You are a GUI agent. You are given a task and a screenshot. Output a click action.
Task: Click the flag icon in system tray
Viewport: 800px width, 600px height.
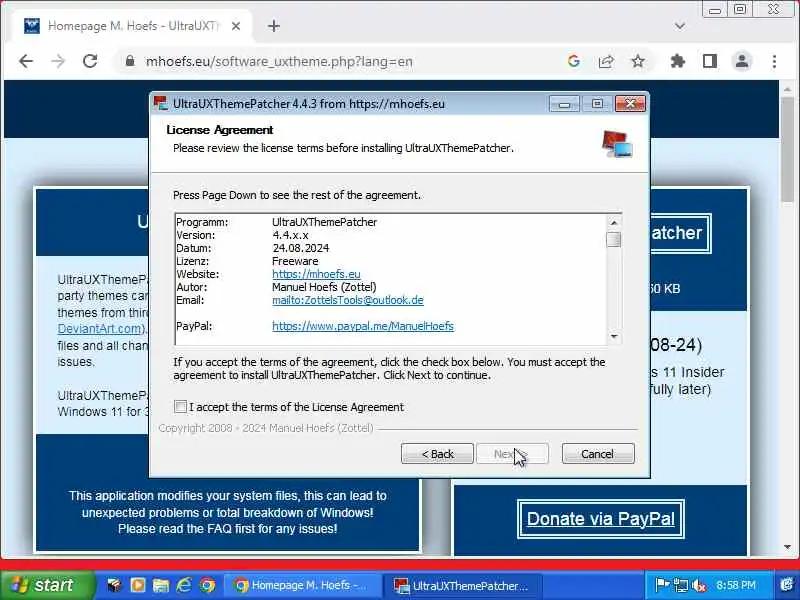coord(662,585)
